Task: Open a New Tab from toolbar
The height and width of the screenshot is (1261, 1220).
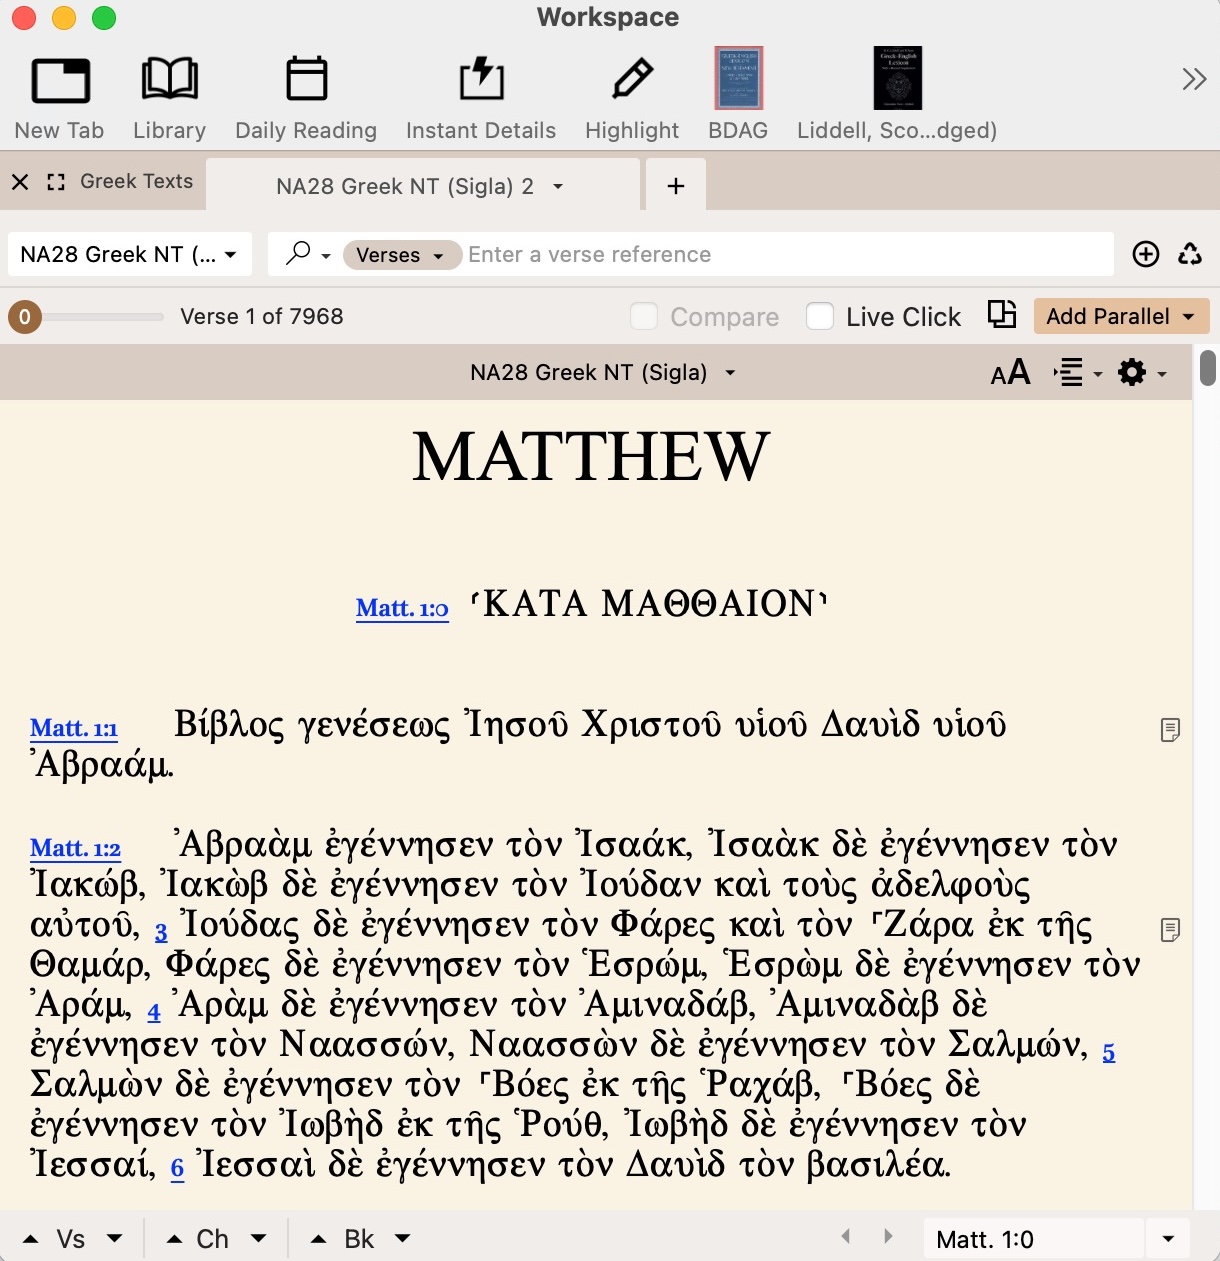Action: tap(60, 81)
